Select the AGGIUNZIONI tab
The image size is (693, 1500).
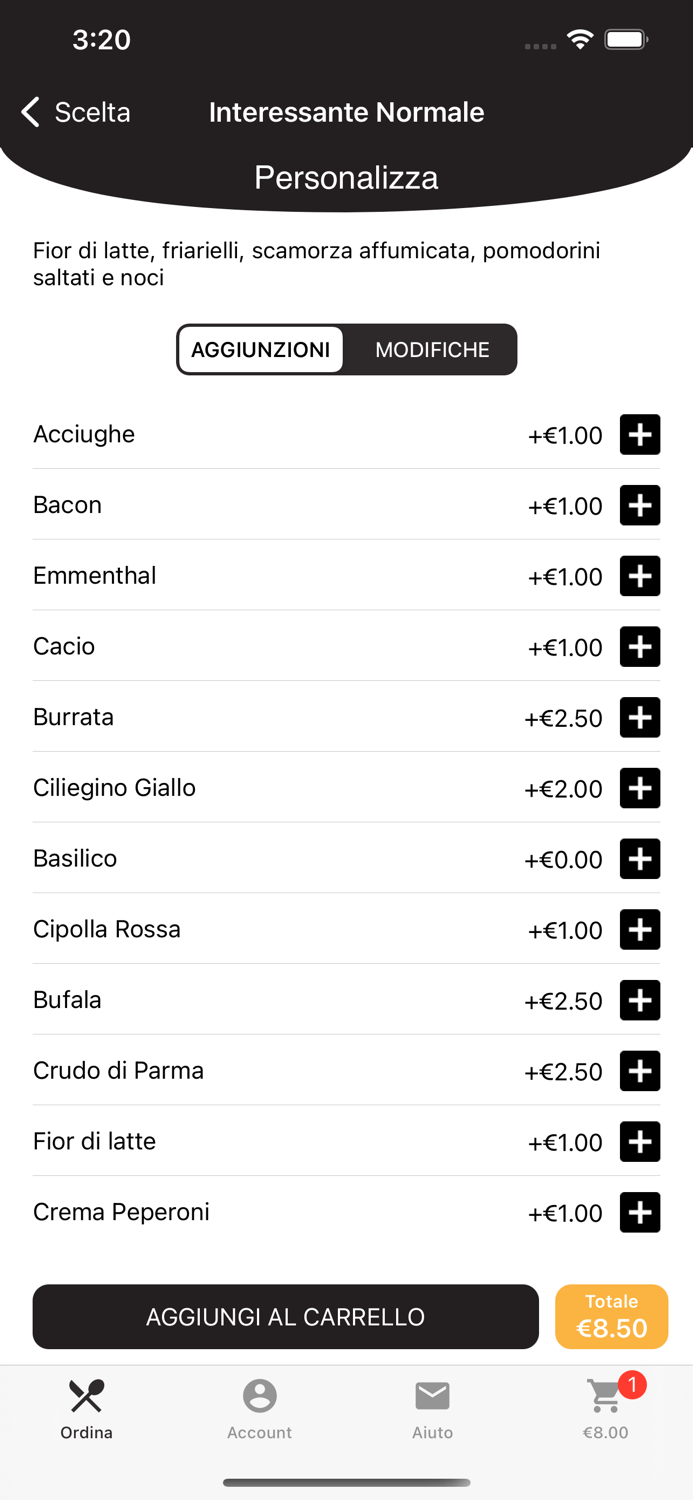(x=261, y=349)
